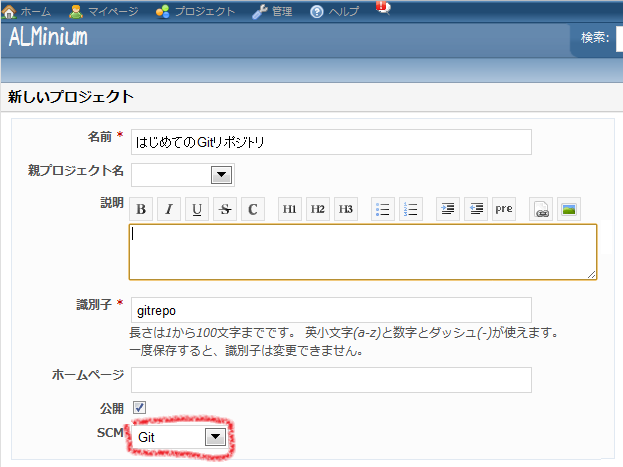Insert wiki page link icon

pos(541,209)
